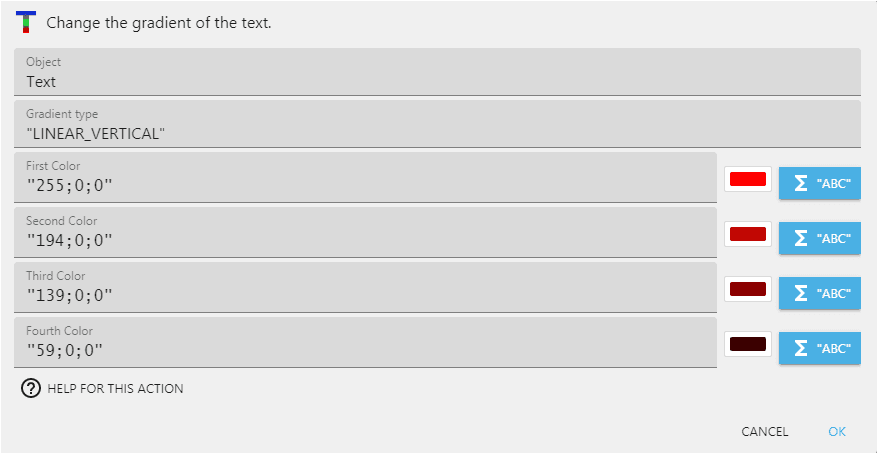Select the Object field showing Text
The width and height of the screenshot is (878, 454).
[x=437, y=73]
